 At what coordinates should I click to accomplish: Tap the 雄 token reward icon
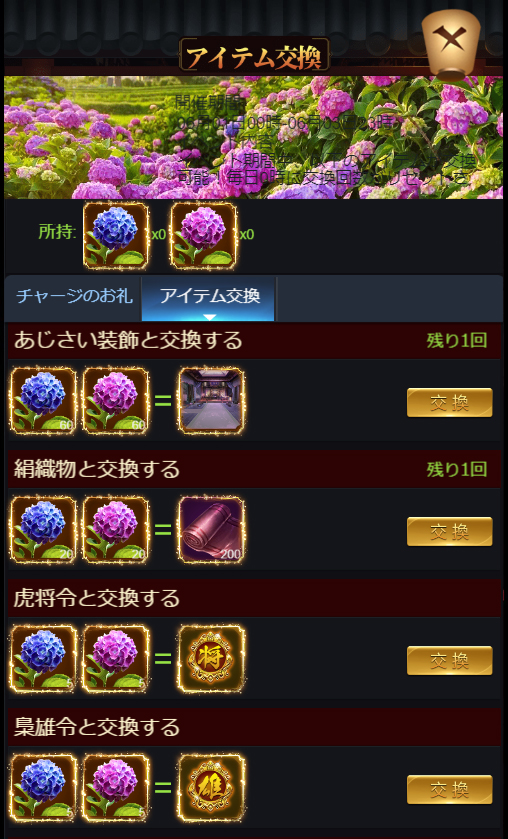pos(211,787)
